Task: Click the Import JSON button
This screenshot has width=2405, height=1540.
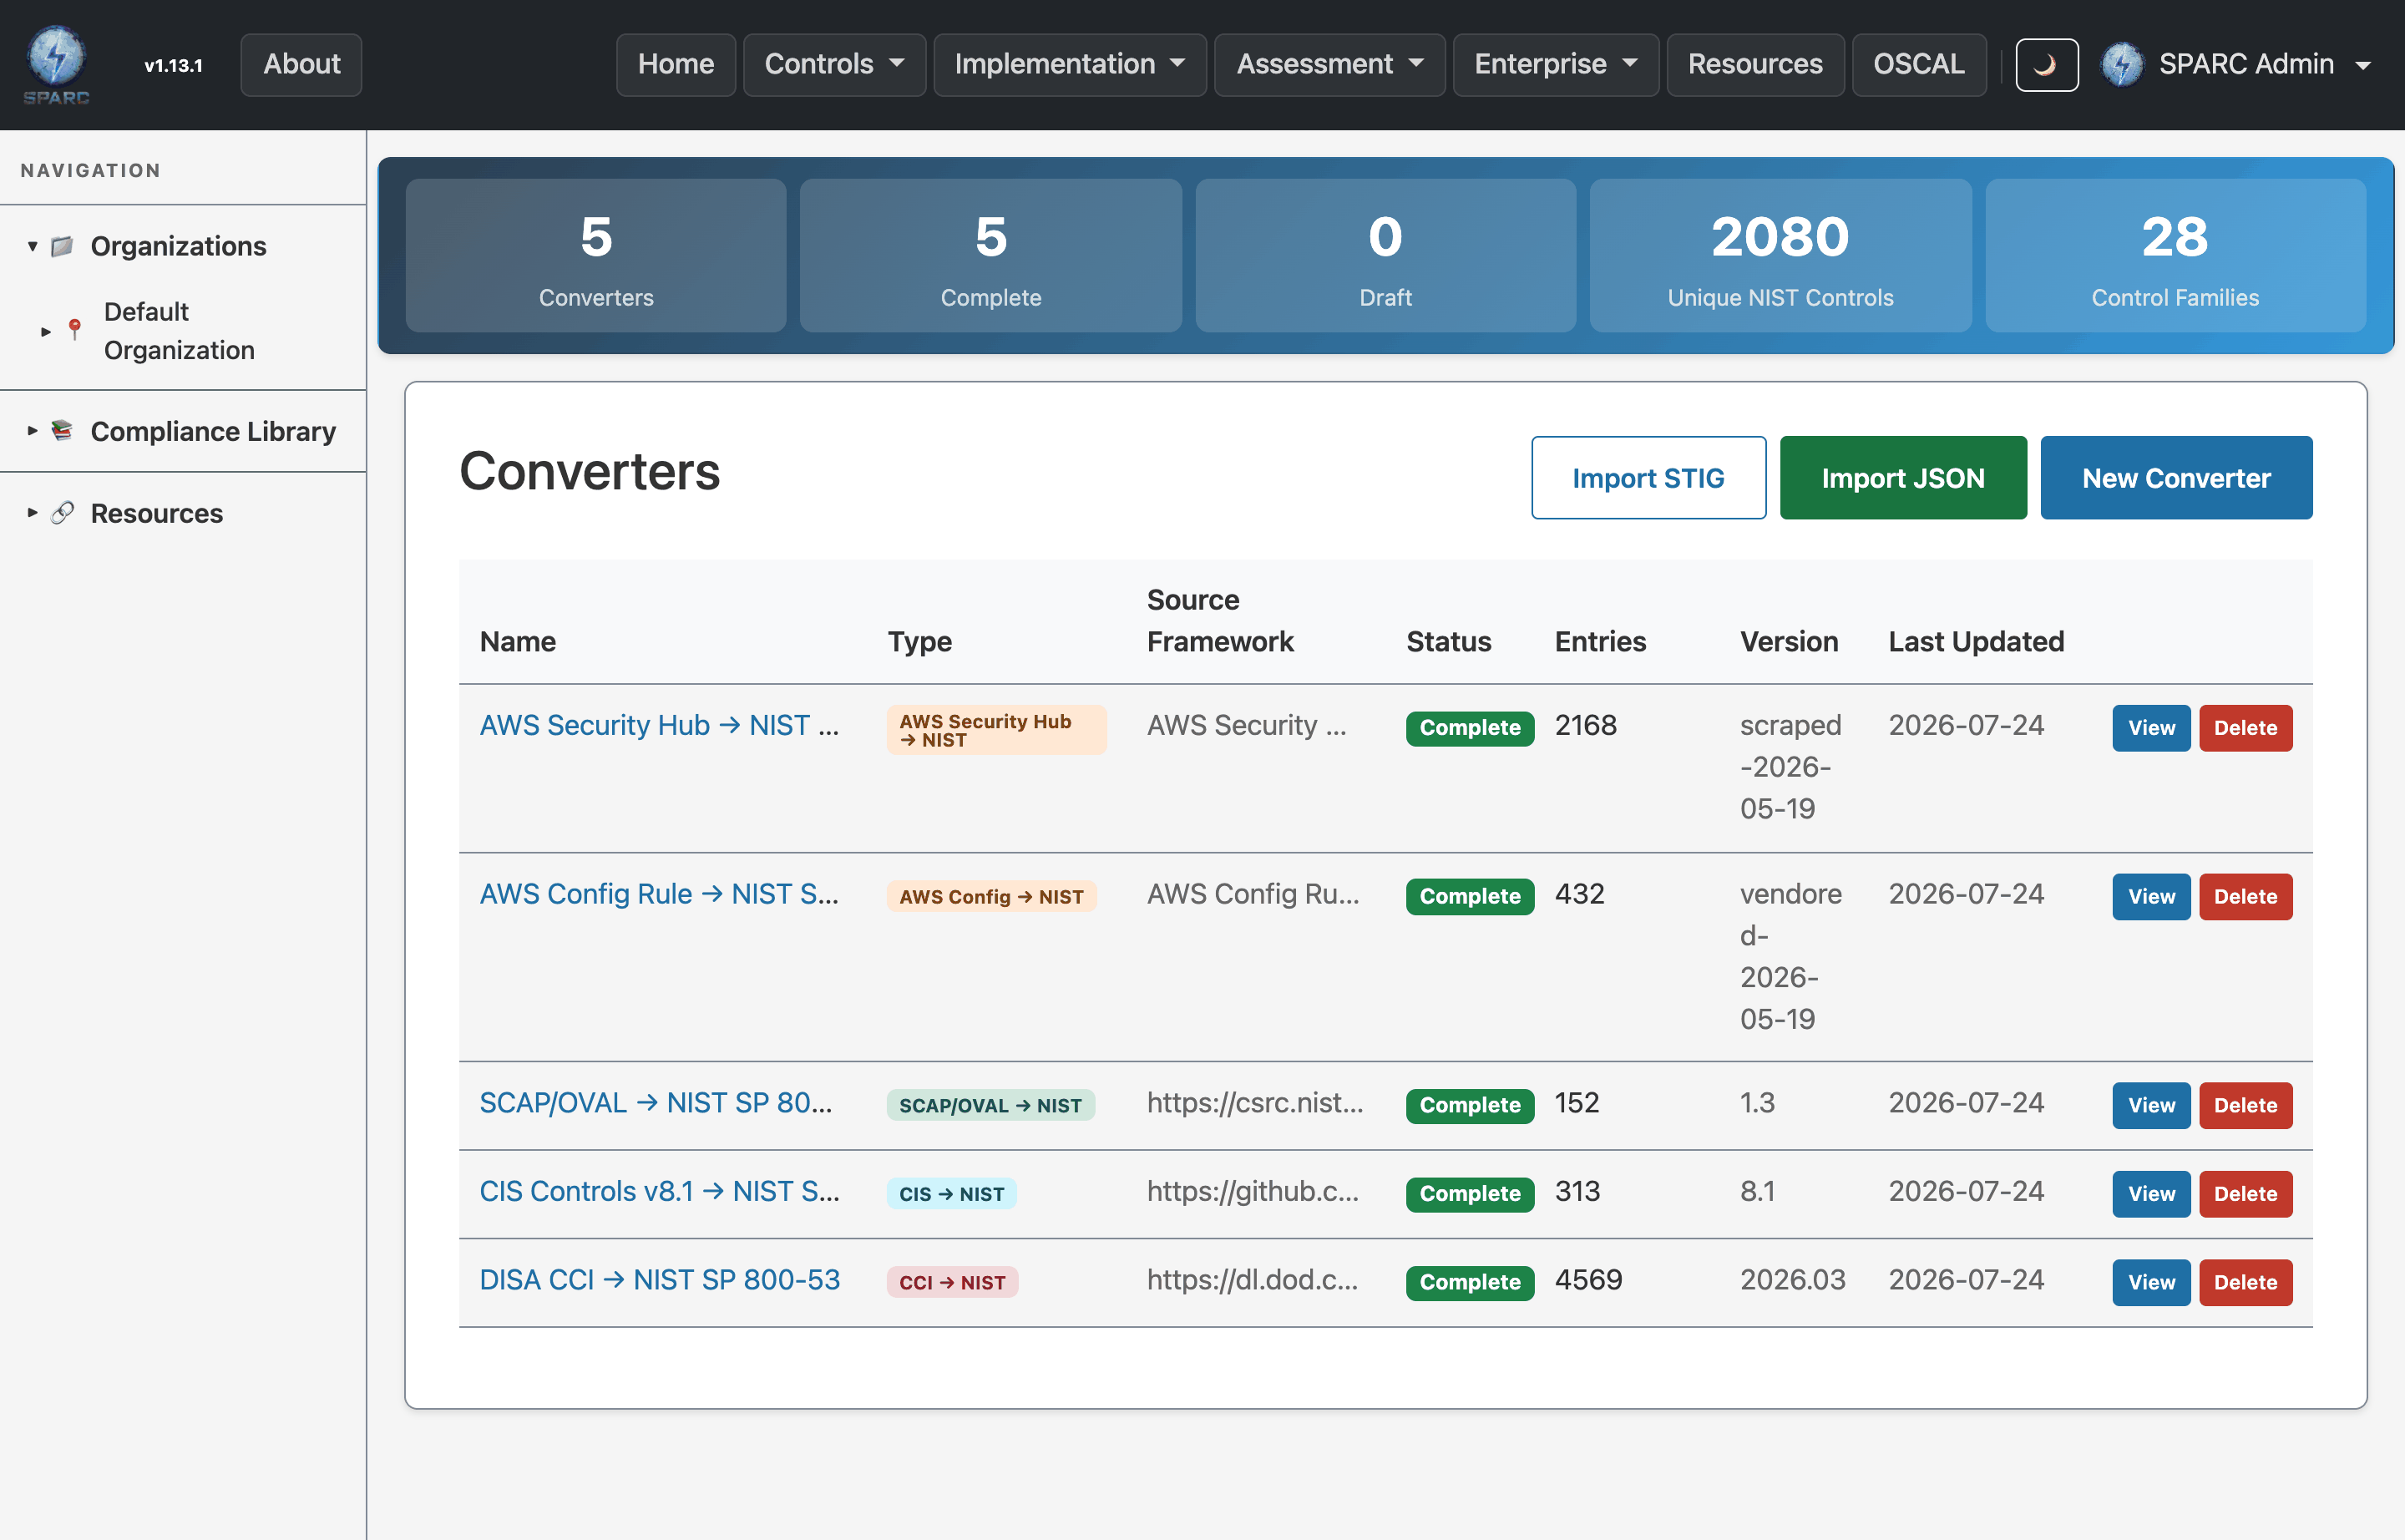Action: [x=1903, y=477]
